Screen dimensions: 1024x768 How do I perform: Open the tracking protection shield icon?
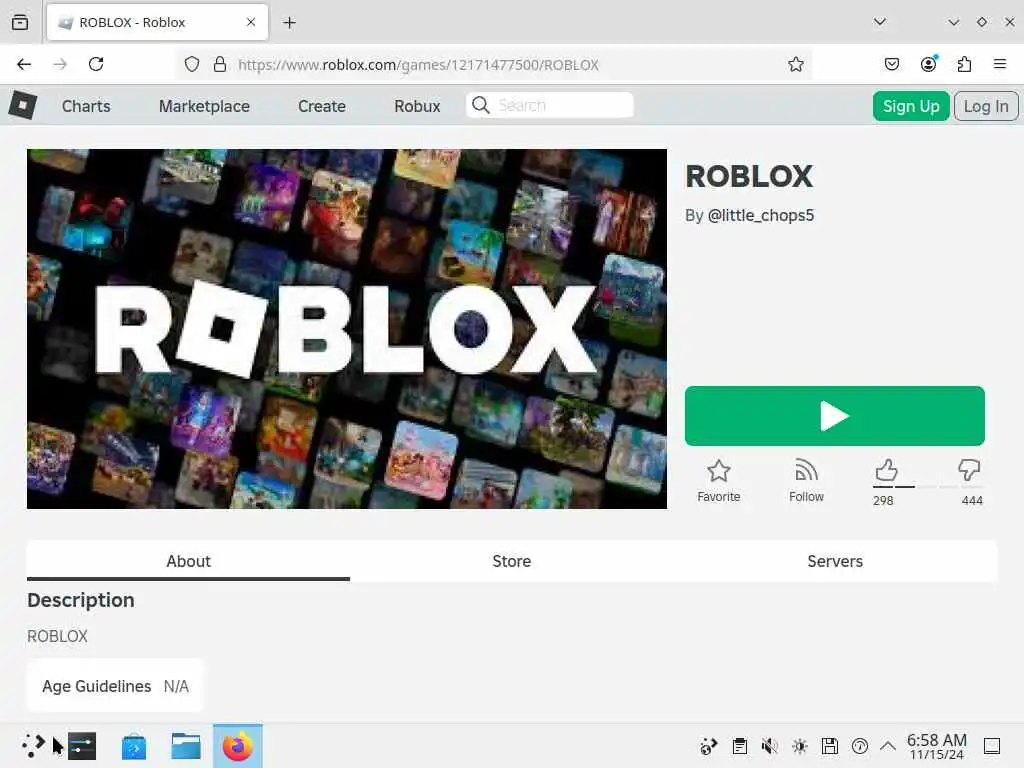point(191,64)
